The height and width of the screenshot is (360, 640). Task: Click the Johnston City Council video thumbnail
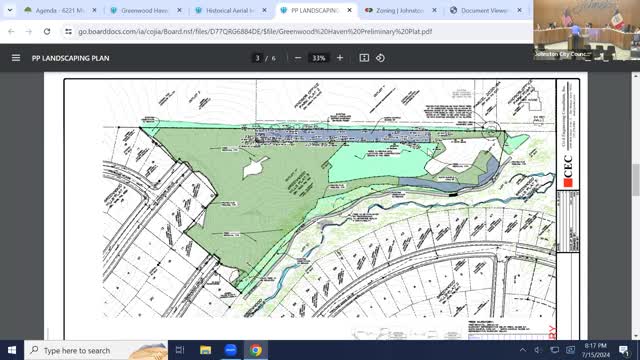coord(587,30)
